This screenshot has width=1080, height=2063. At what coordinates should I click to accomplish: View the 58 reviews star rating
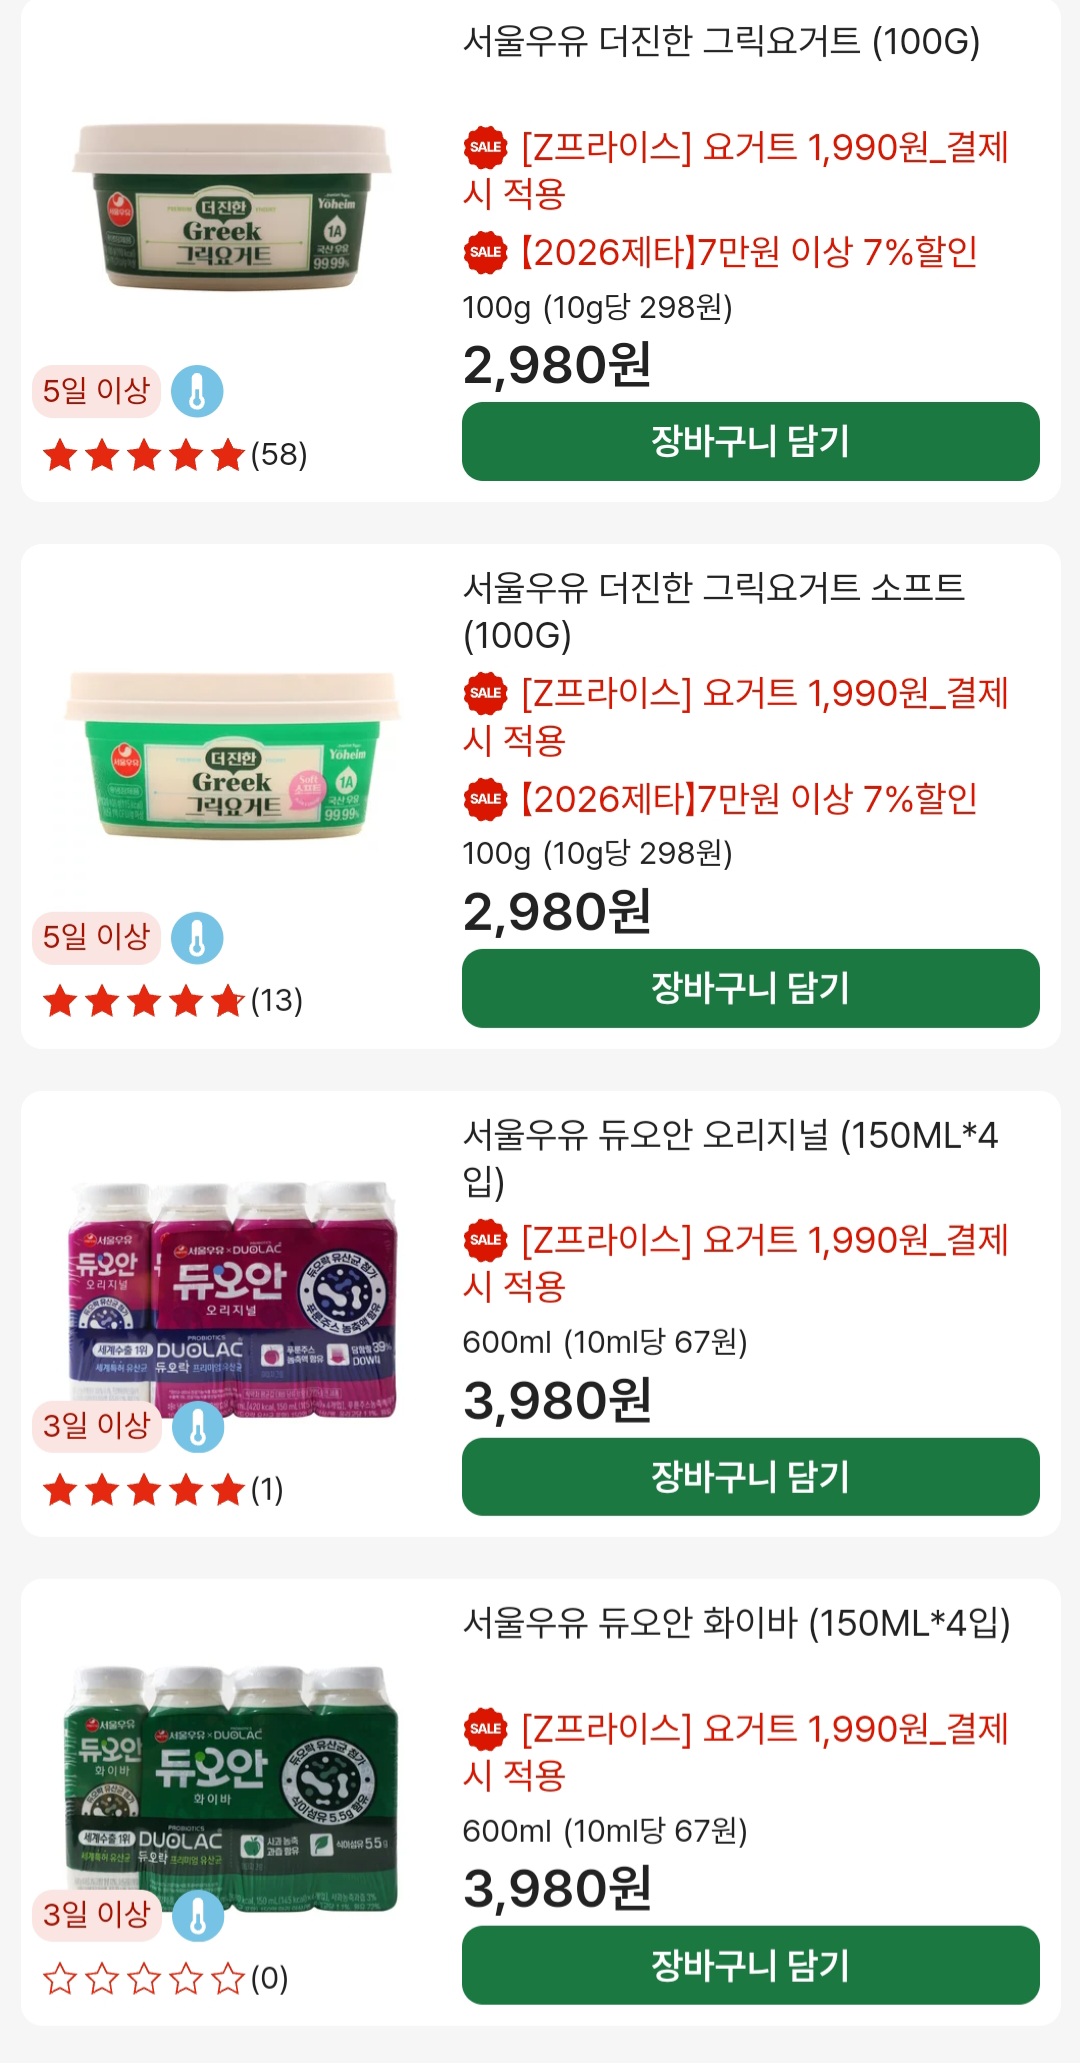[x=175, y=455]
